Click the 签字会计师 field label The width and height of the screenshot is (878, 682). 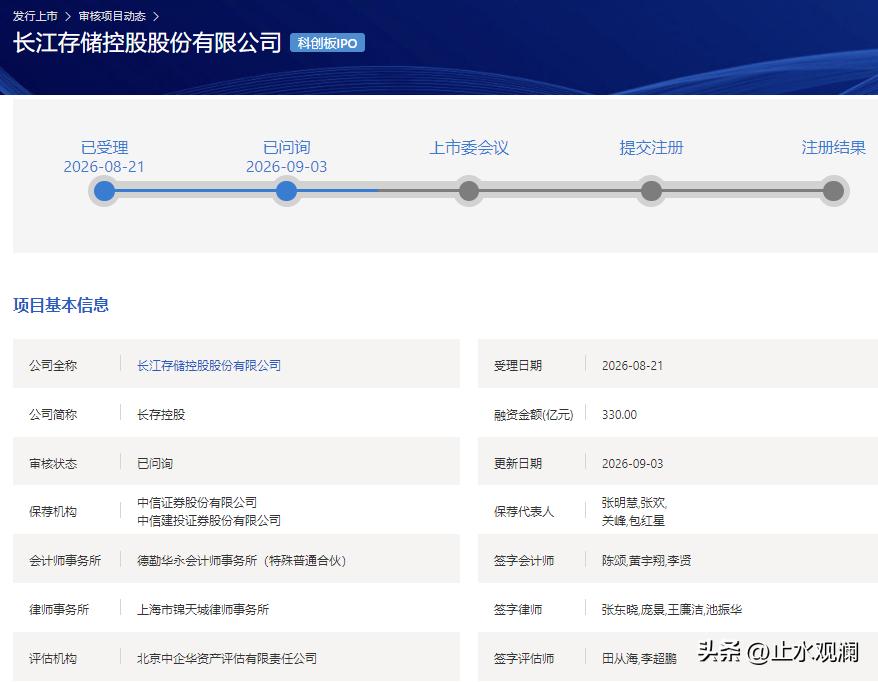[524, 560]
